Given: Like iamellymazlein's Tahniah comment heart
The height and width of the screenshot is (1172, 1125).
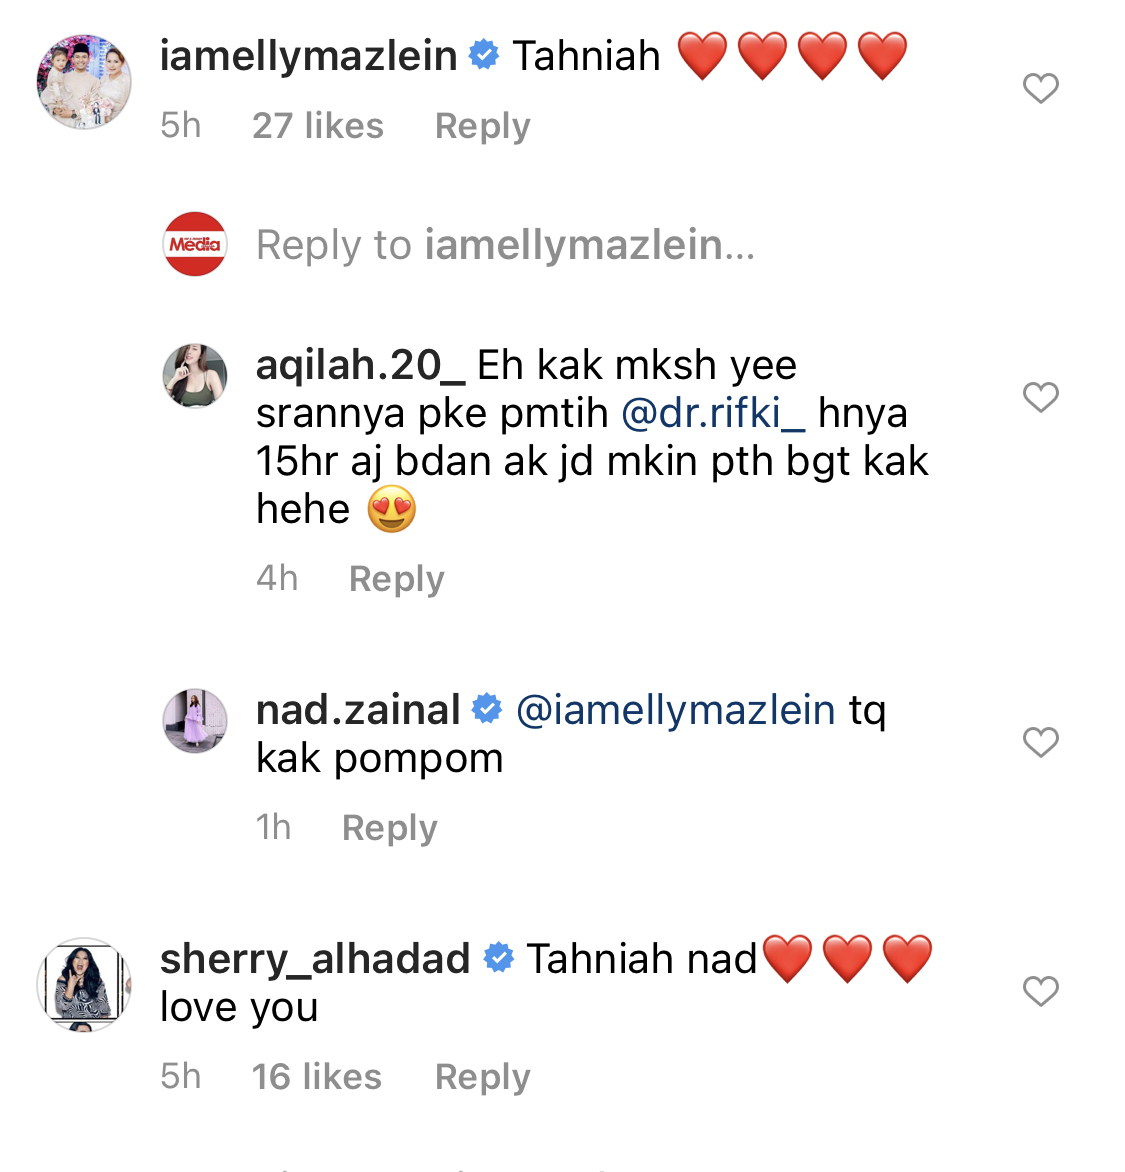Looking at the screenshot, I should point(1041,88).
